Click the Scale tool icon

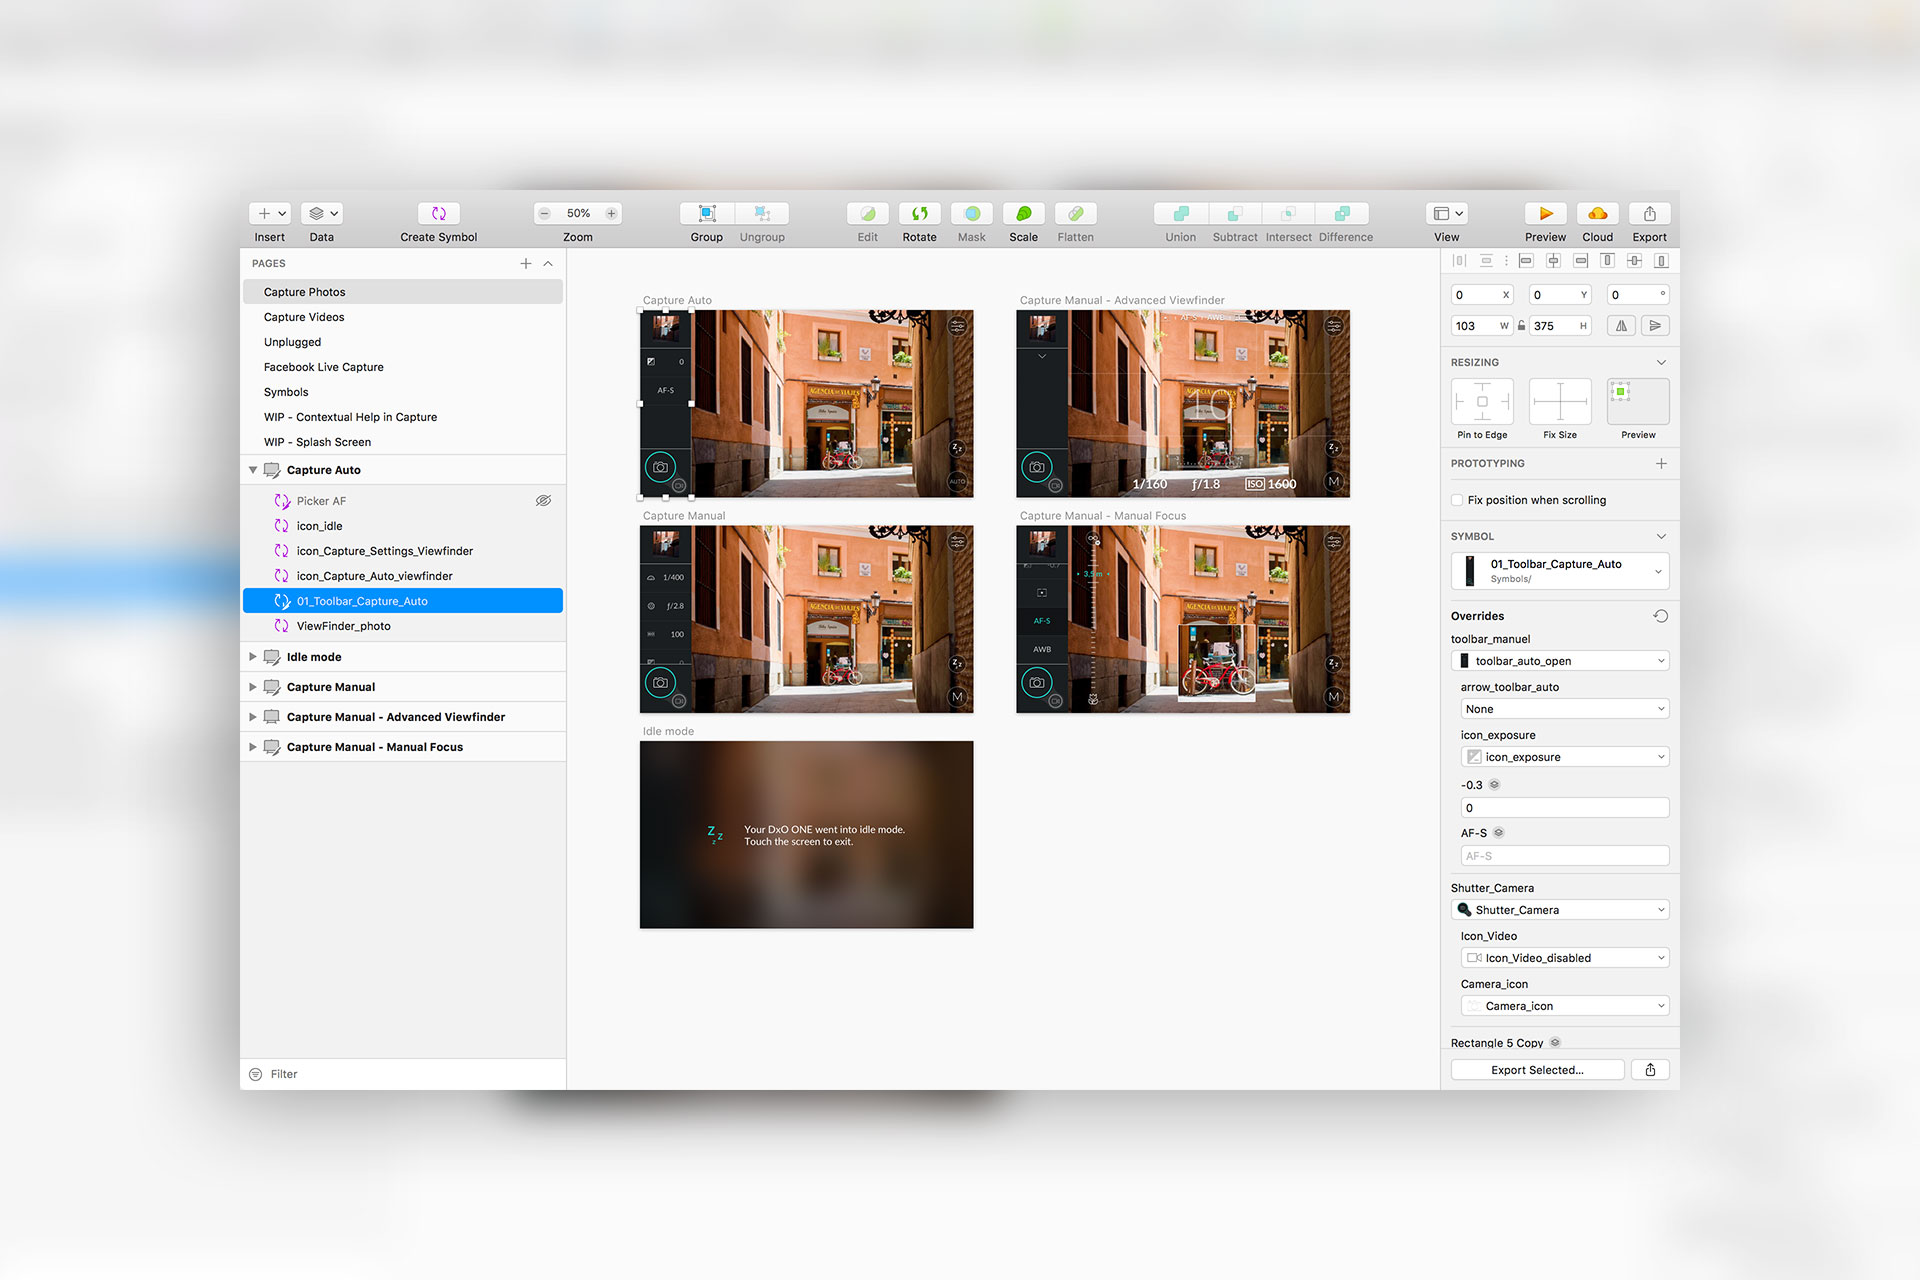1023,213
